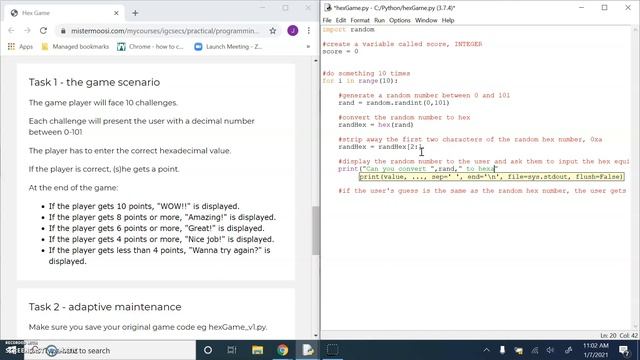Click the 'randHex = hex(rand)' line
Viewport: 640px width, 360px height.
[376, 125]
